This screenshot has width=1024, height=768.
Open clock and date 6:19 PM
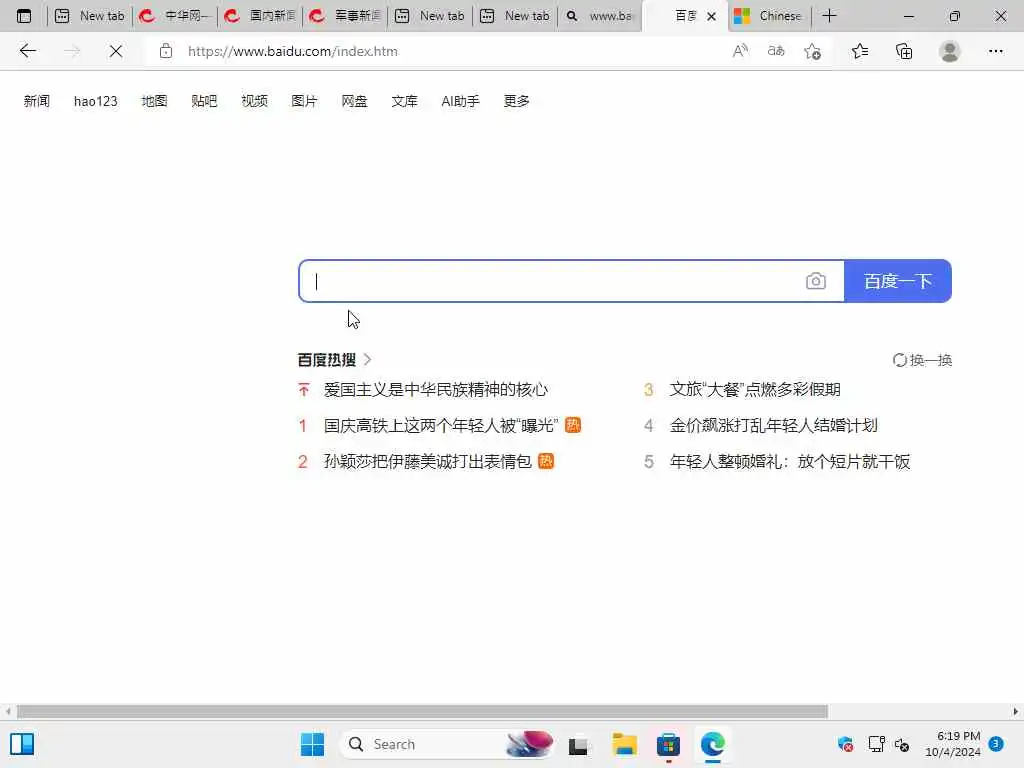pos(953,744)
